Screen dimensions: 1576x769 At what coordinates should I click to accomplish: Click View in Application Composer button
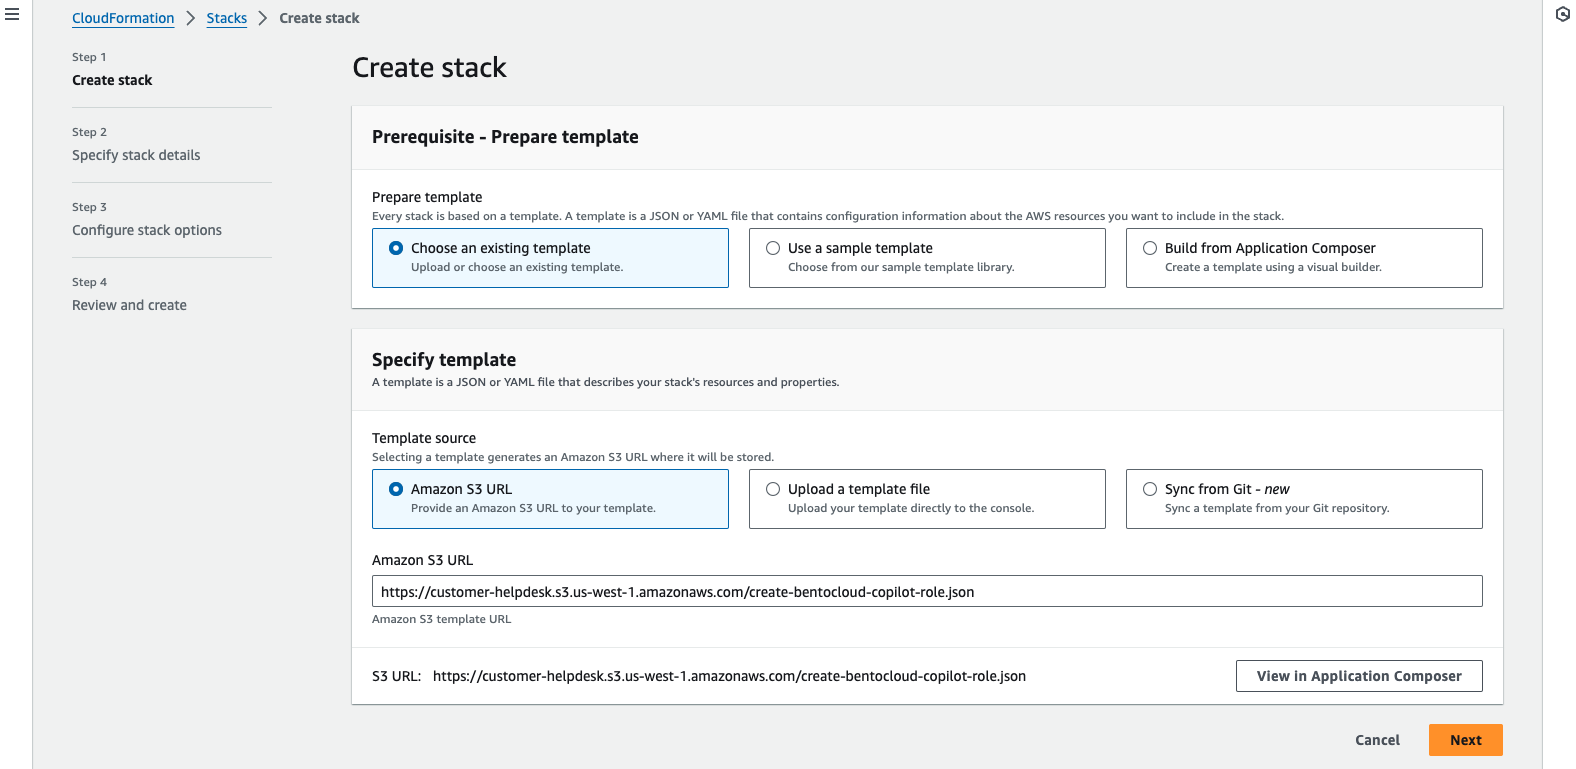(1359, 676)
